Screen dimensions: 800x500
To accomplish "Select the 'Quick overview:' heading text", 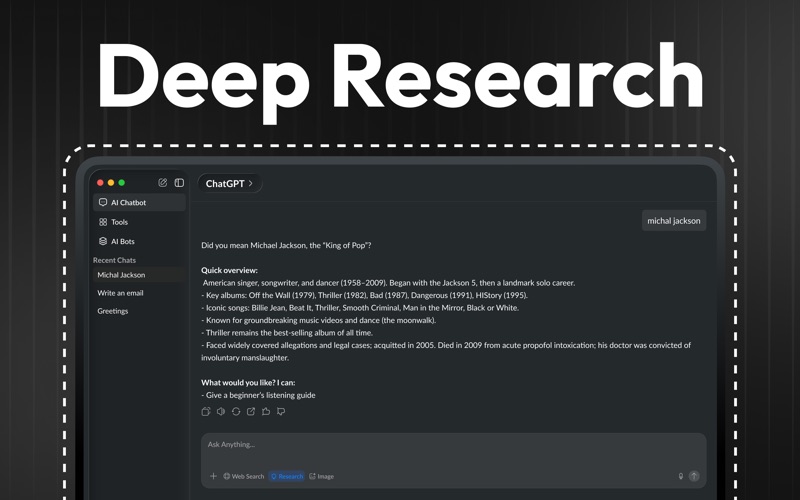I will [230, 270].
